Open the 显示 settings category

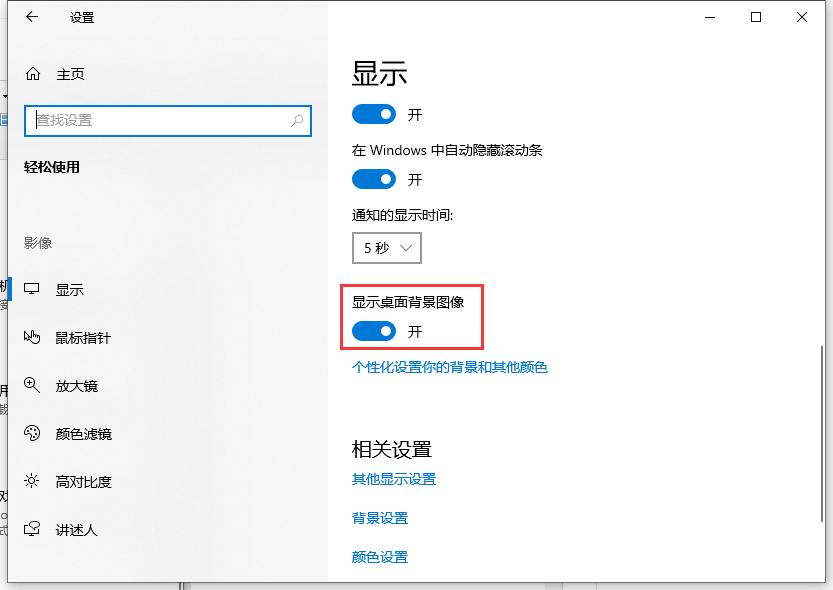coord(70,290)
